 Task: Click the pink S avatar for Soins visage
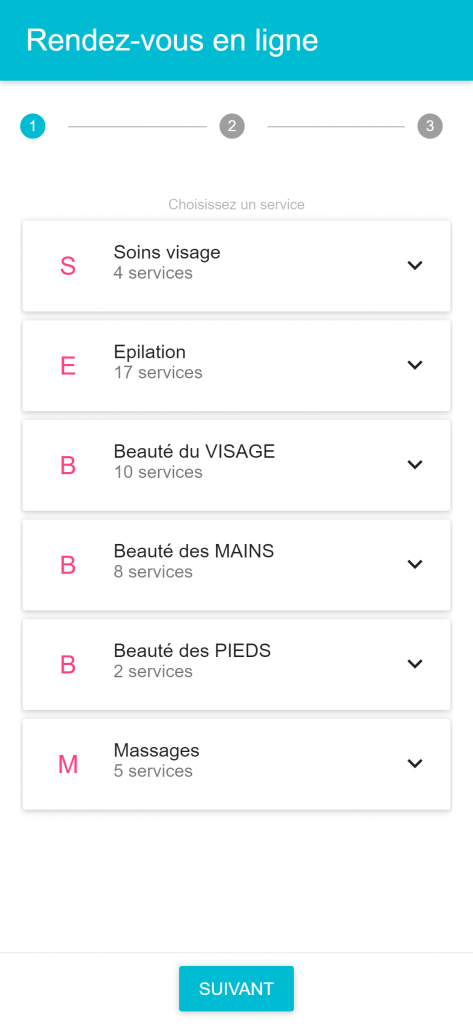[x=68, y=266]
